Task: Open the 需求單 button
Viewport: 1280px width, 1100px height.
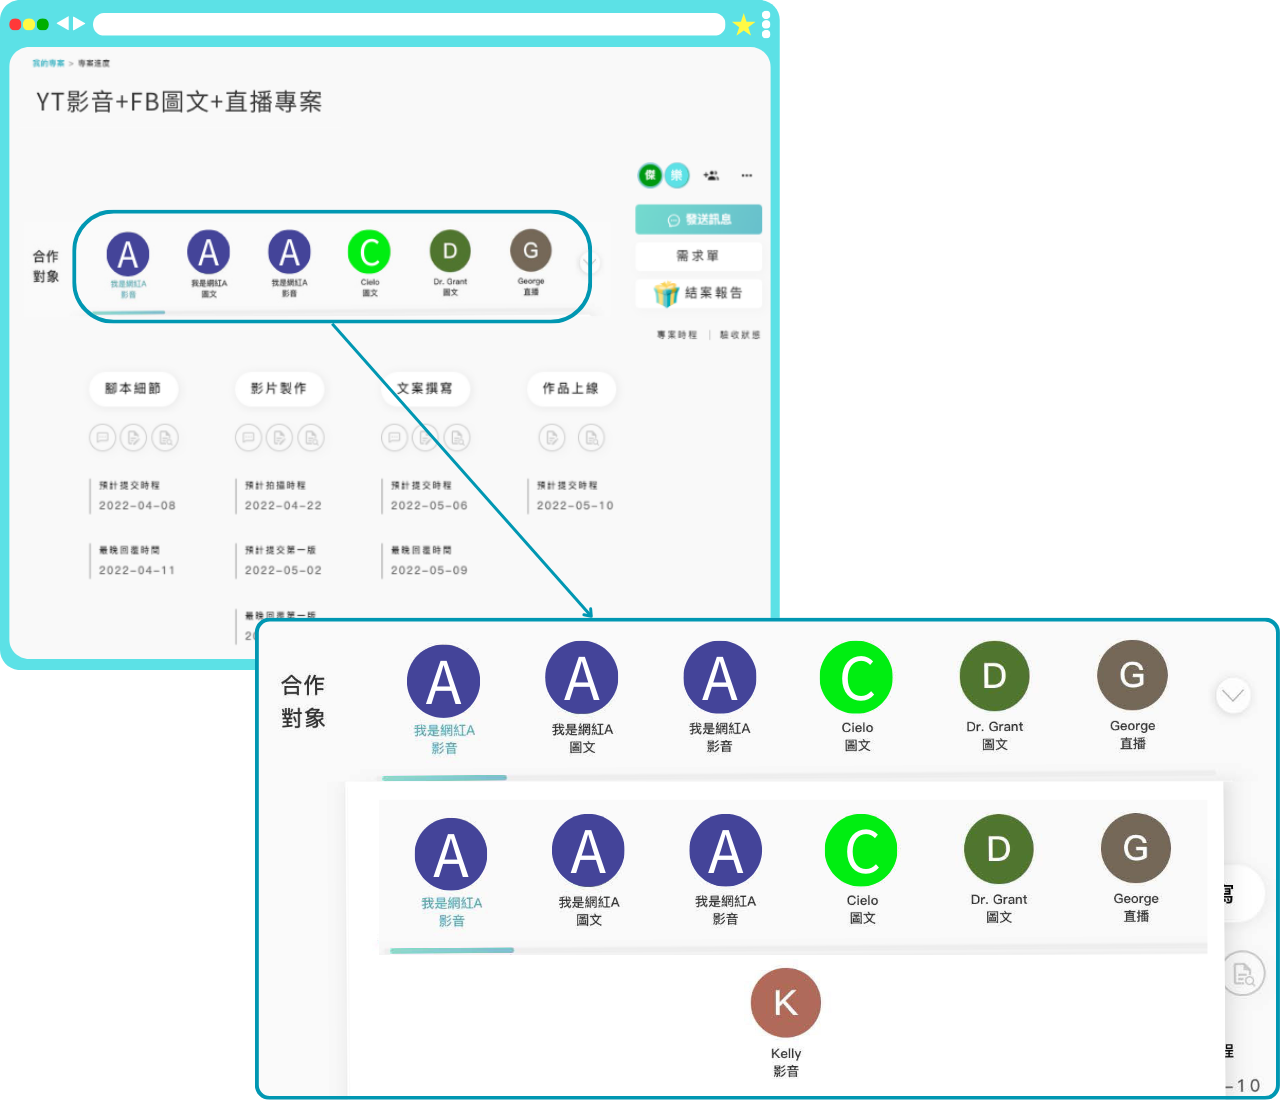Action: (698, 256)
